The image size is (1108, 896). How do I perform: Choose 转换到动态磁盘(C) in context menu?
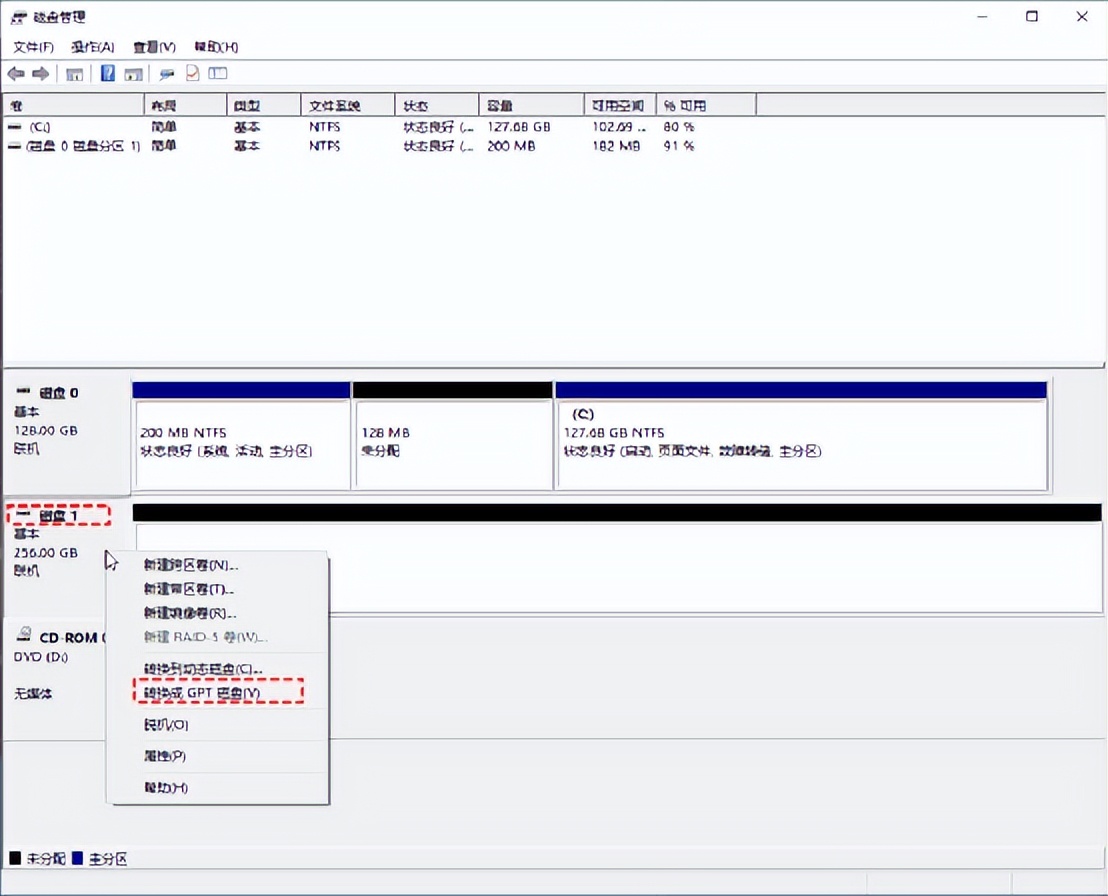pos(203,668)
